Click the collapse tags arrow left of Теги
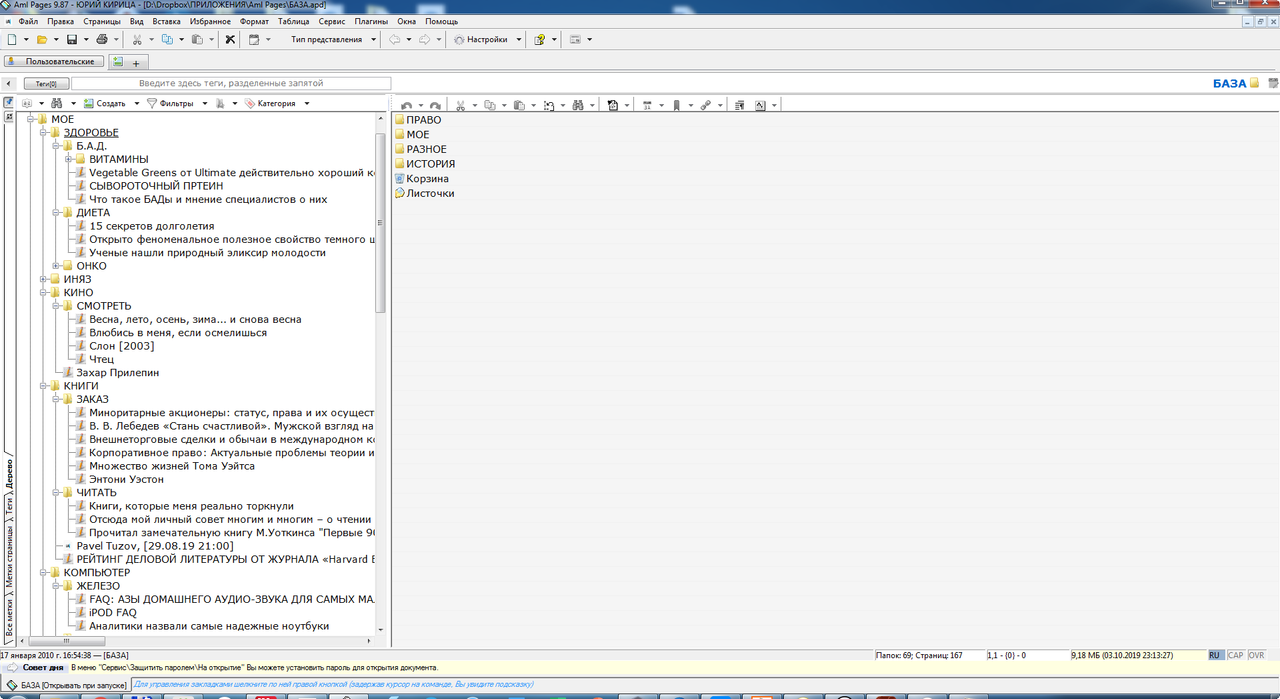Image resolution: width=1280 pixels, height=699 pixels. [x=10, y=84]
